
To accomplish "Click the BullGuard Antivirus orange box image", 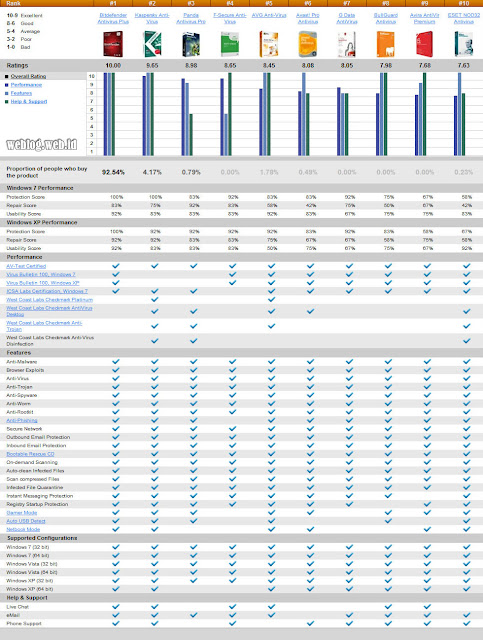I will (x=385, y=44).
